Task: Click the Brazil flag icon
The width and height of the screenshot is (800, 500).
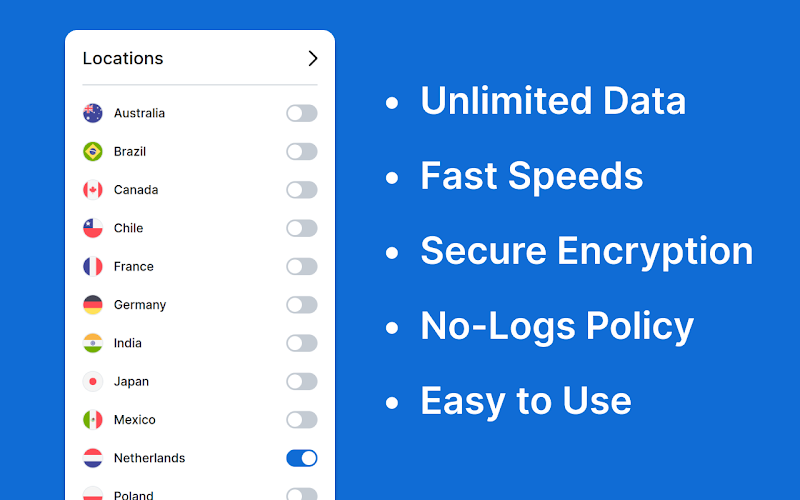Action: click(93, 152)
